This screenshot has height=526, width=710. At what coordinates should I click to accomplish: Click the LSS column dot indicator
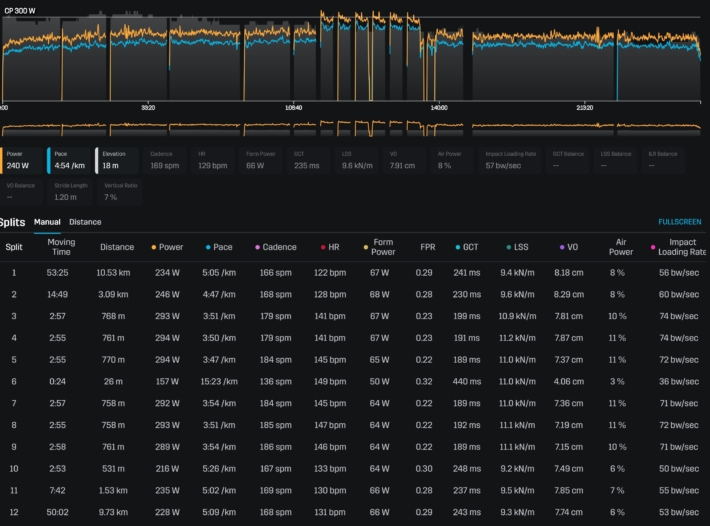click(x=510, y=247)
